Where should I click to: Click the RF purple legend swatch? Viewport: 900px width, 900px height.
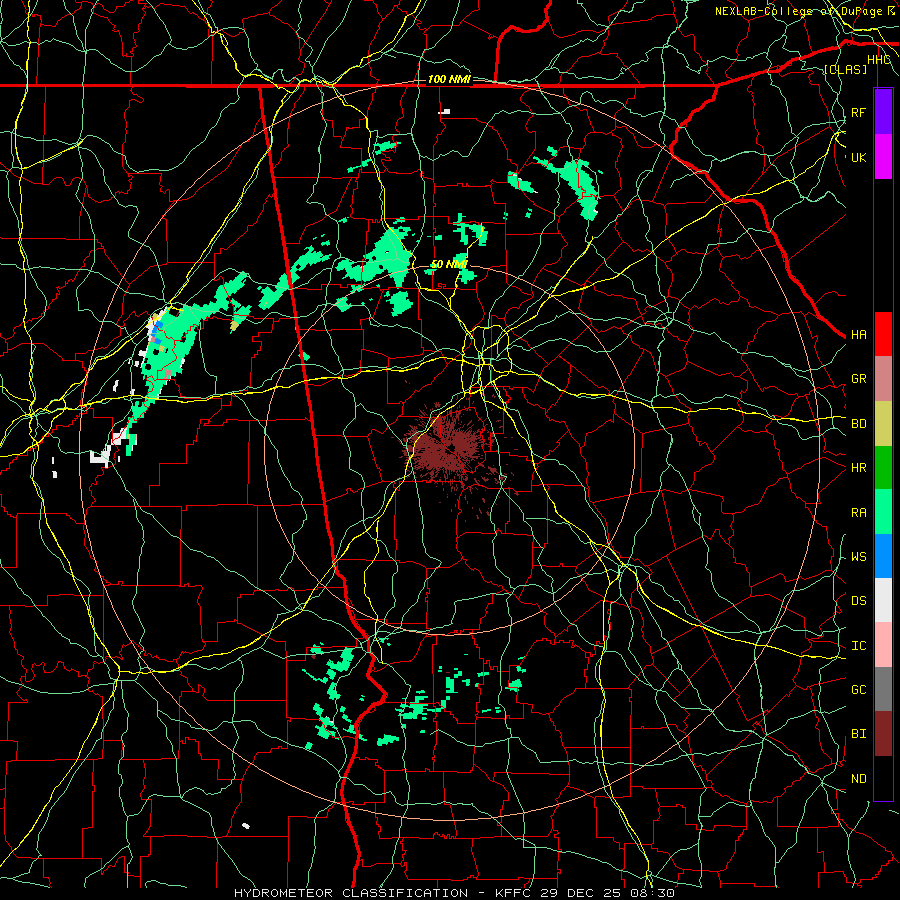pyautogui.click(x=883, y=112)
